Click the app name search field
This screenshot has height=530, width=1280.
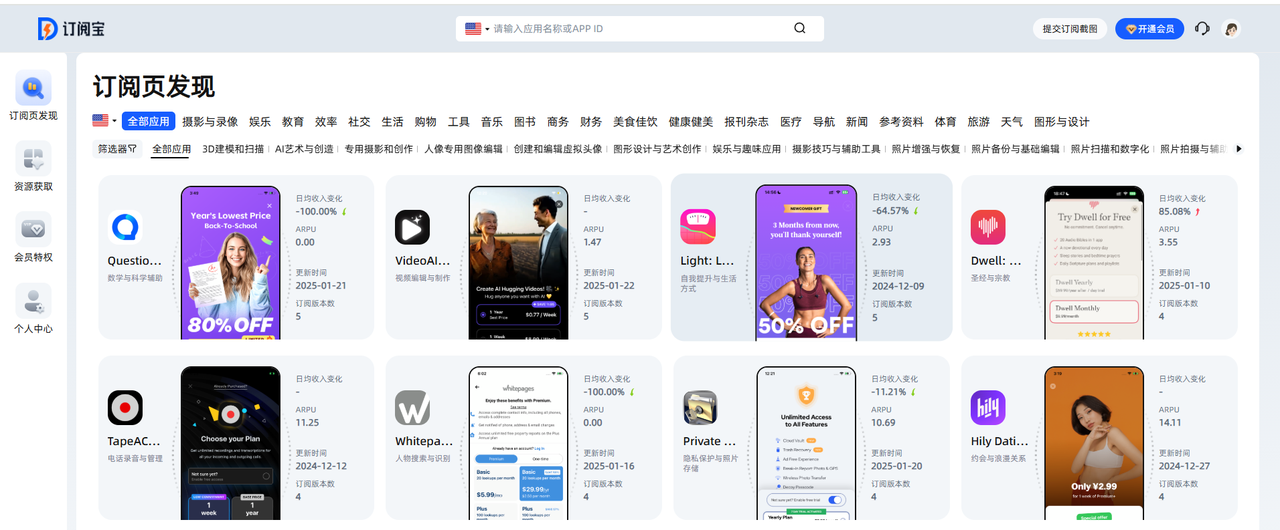(x=640, y=29)
